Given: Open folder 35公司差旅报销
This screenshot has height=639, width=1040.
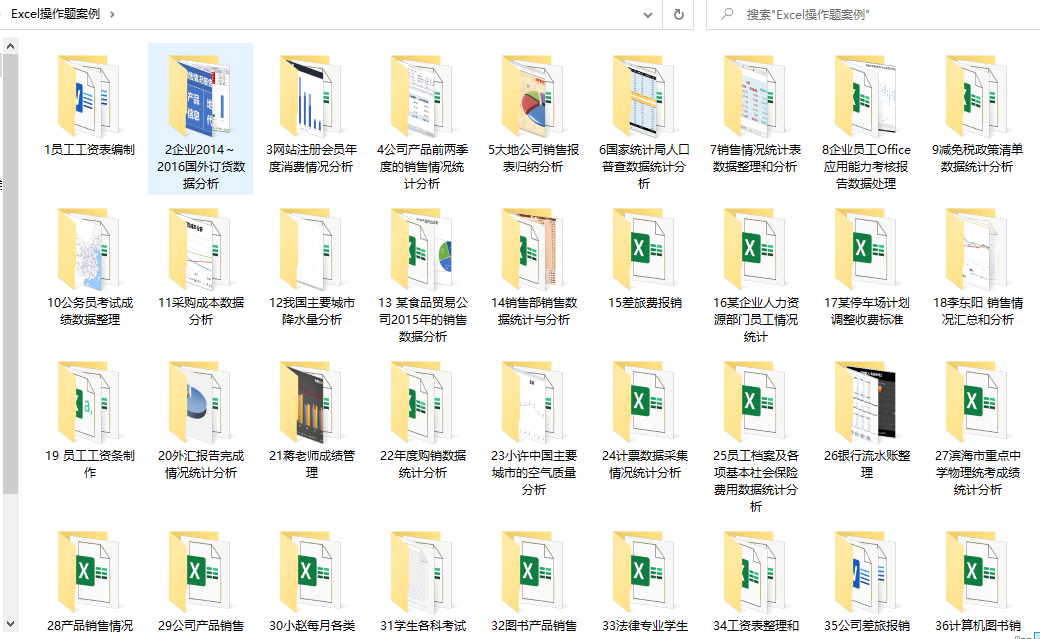Looking at the screenshot, I should click(867, 581).
